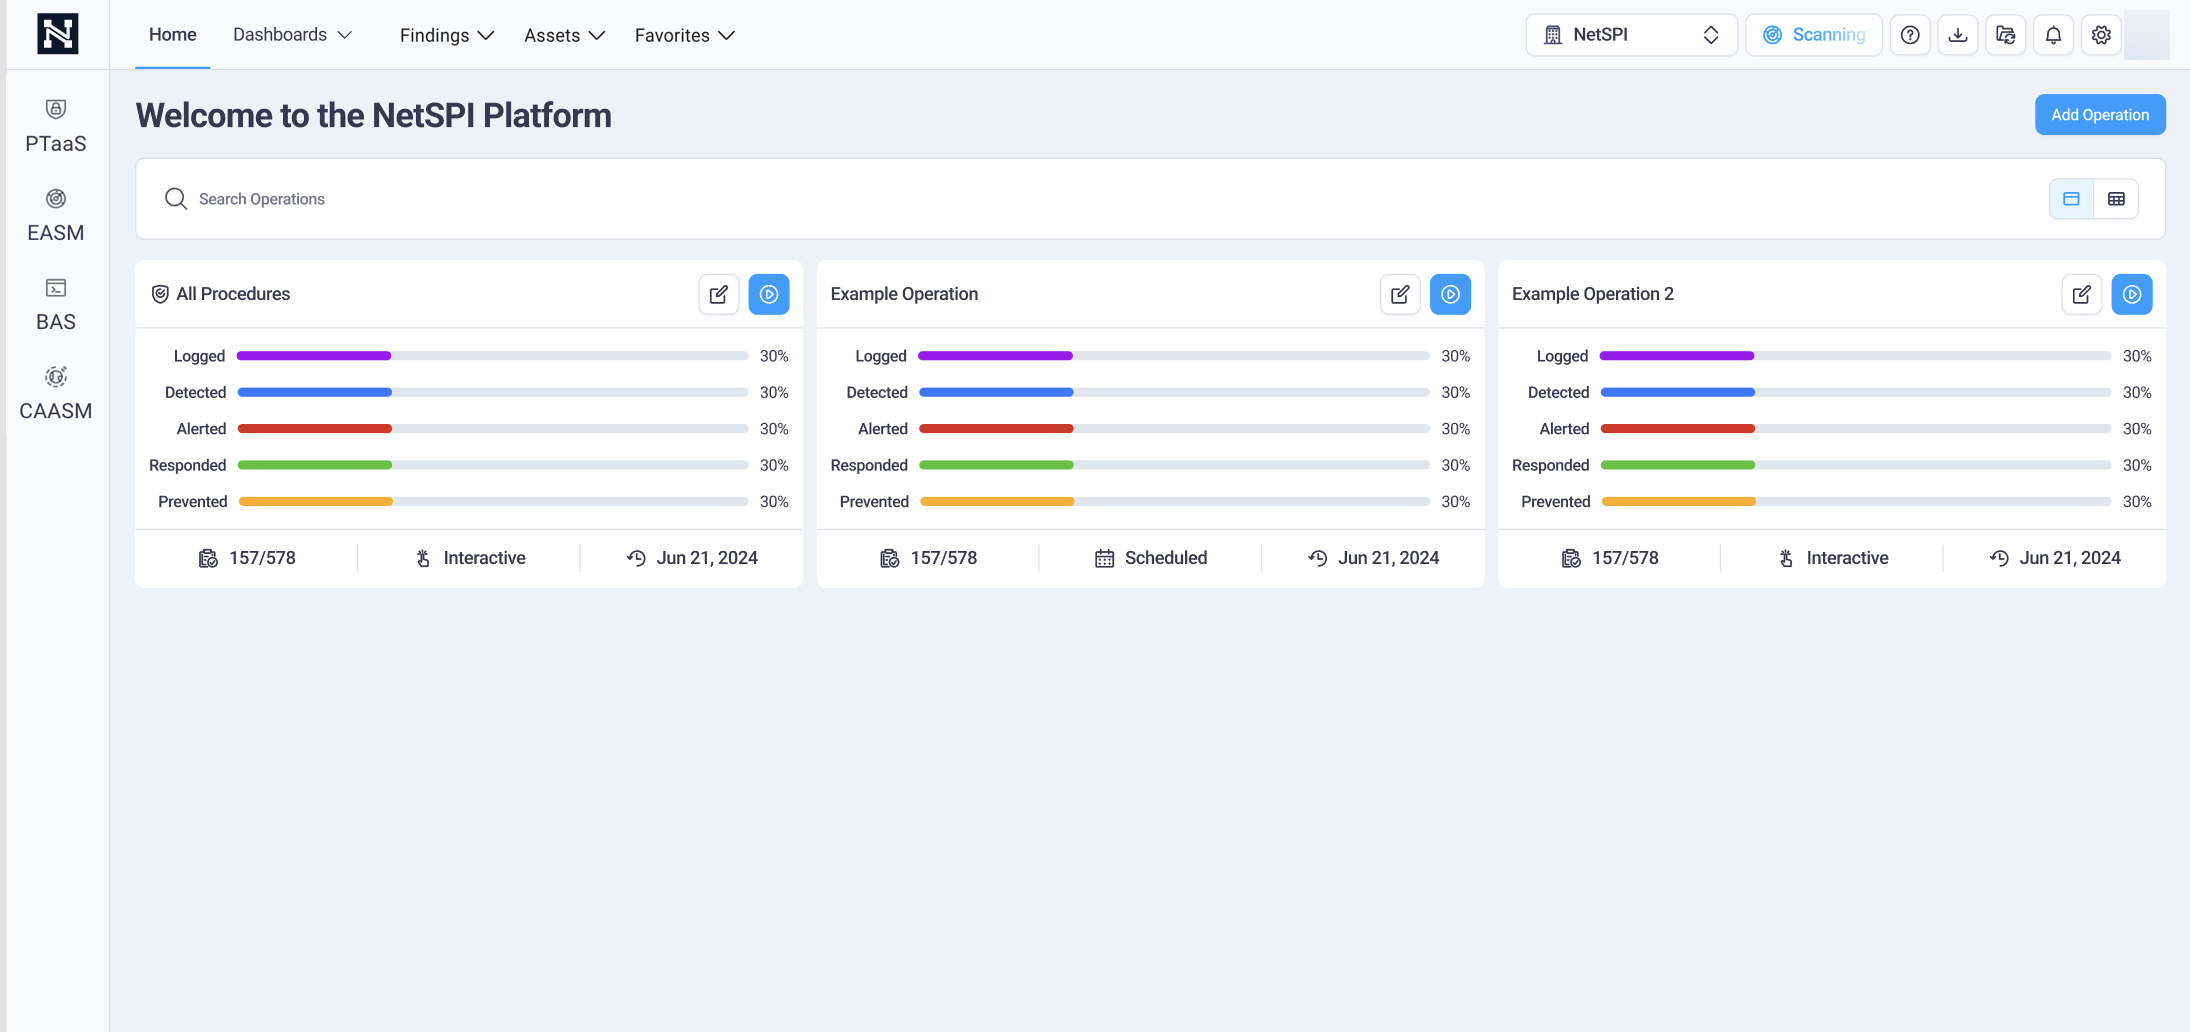Edit the All Procedures operation

[x=719, y=294]
